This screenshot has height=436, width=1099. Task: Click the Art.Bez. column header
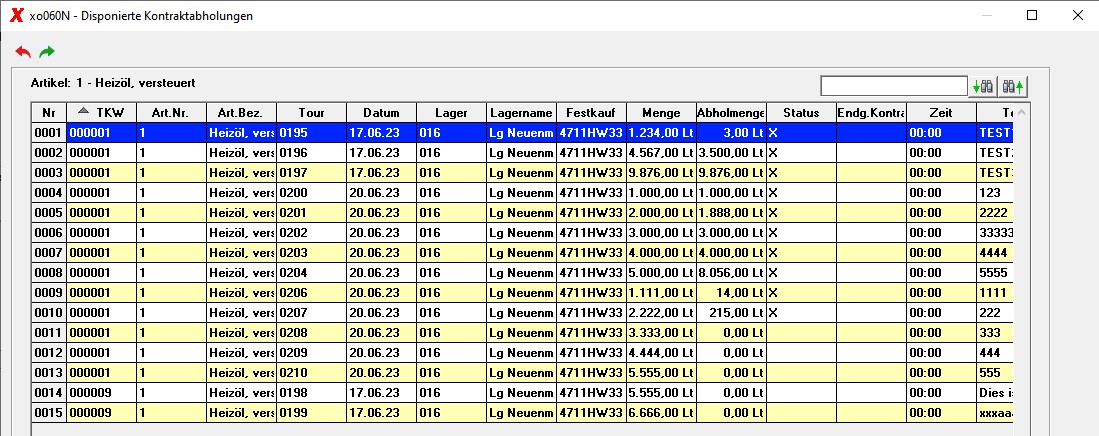242,113
